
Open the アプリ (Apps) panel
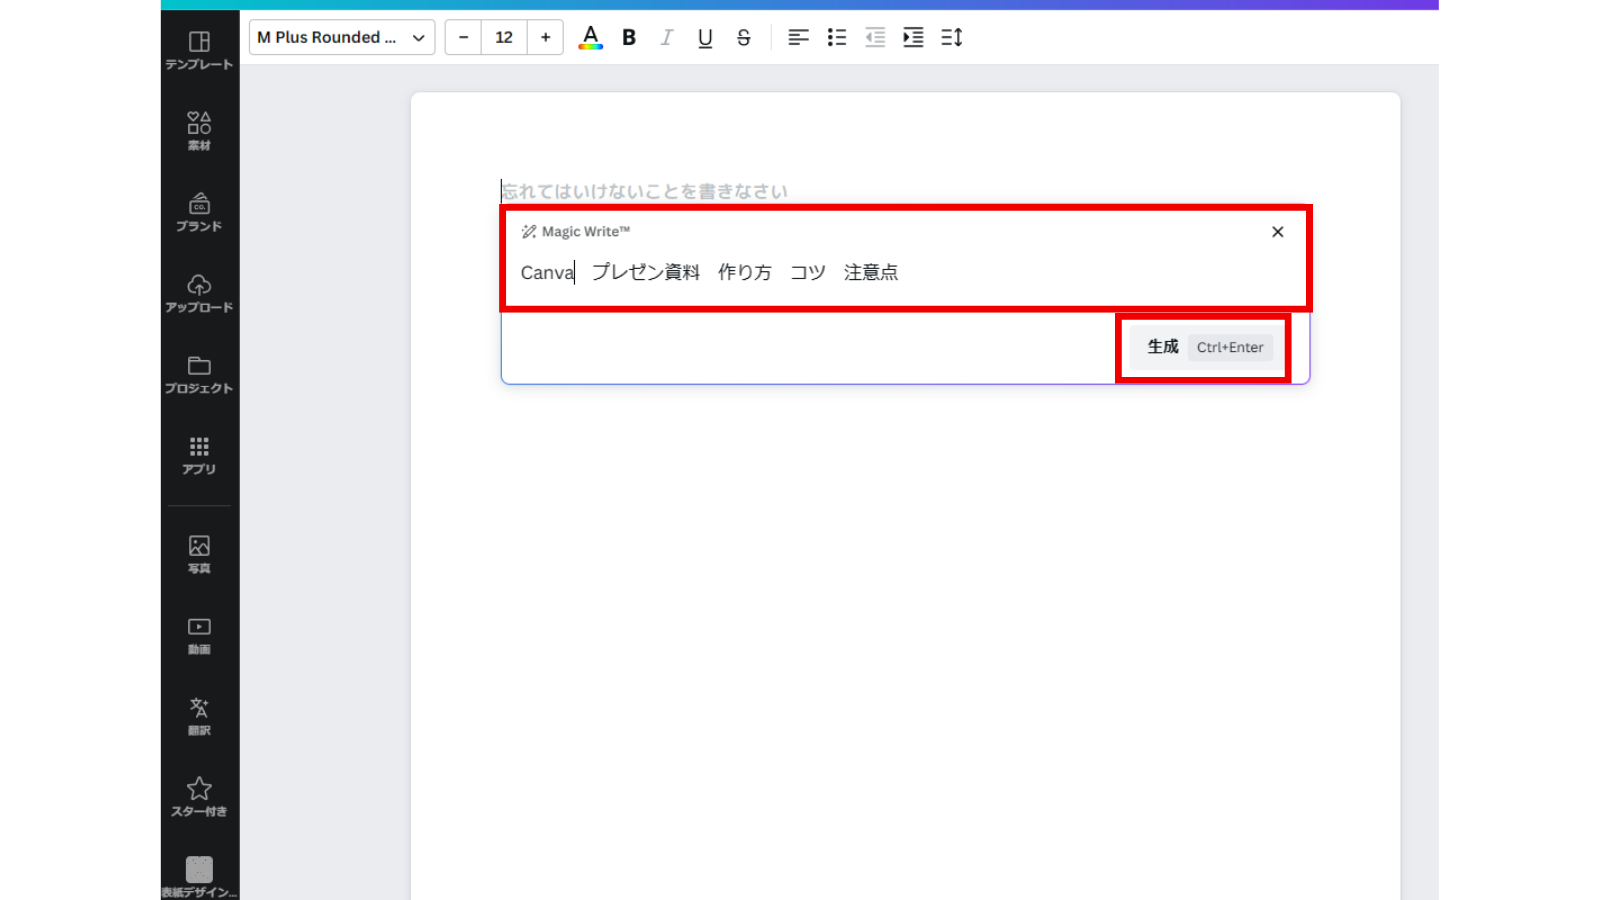tap(199, 455)
